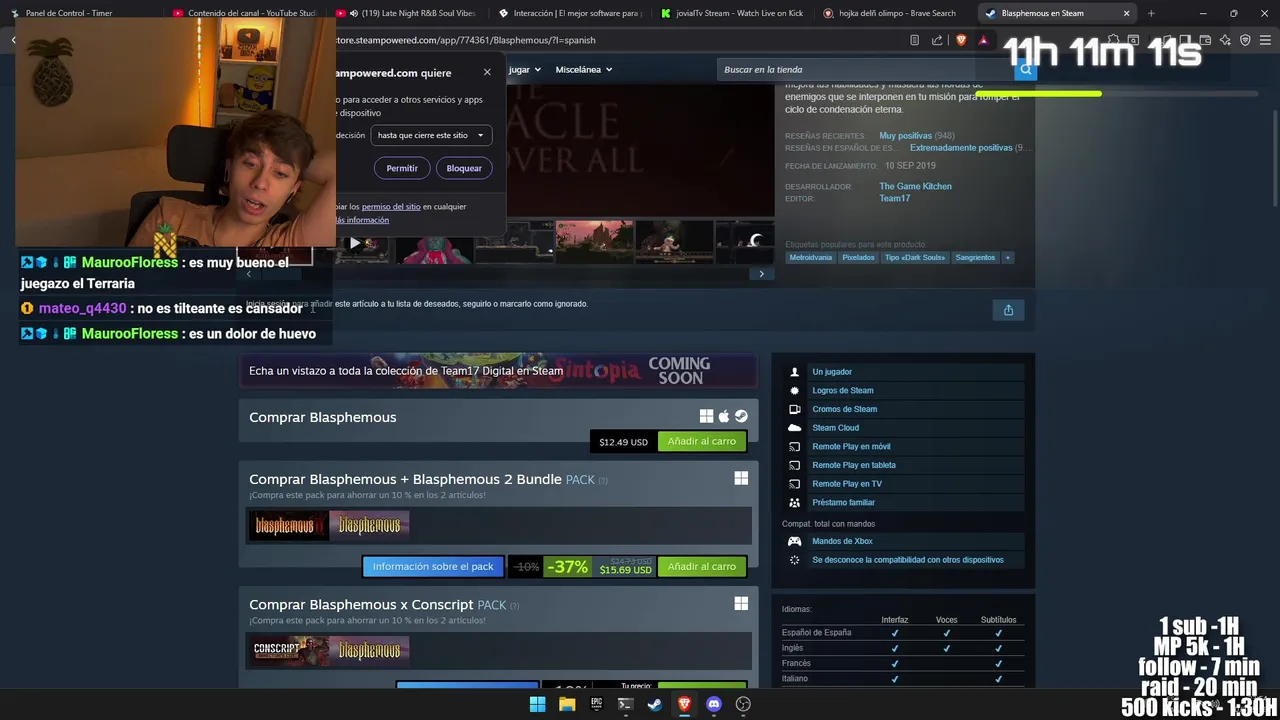Screen dimensions: 1280x720
Task: Open the Brave hamburger menu
Action: pos(1265,40)
